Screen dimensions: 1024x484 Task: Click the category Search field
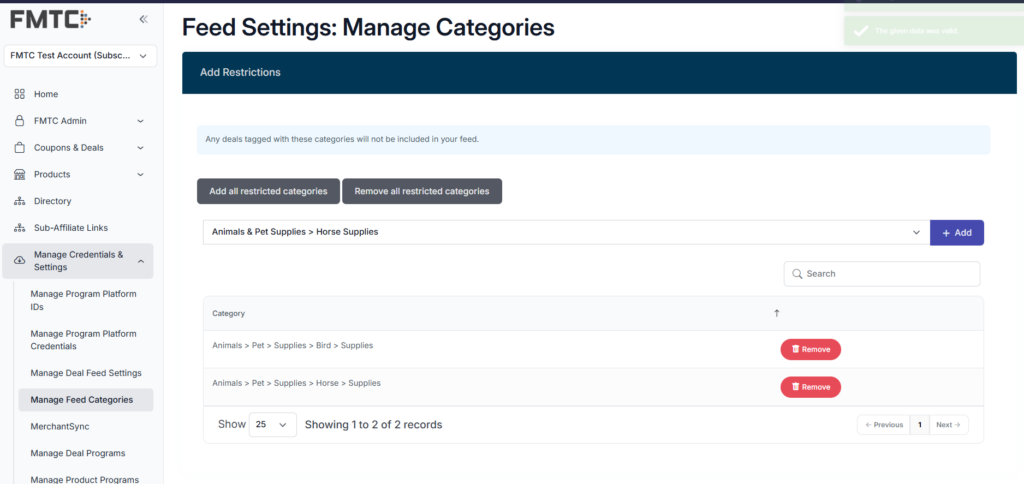click(x=882, y=274)
